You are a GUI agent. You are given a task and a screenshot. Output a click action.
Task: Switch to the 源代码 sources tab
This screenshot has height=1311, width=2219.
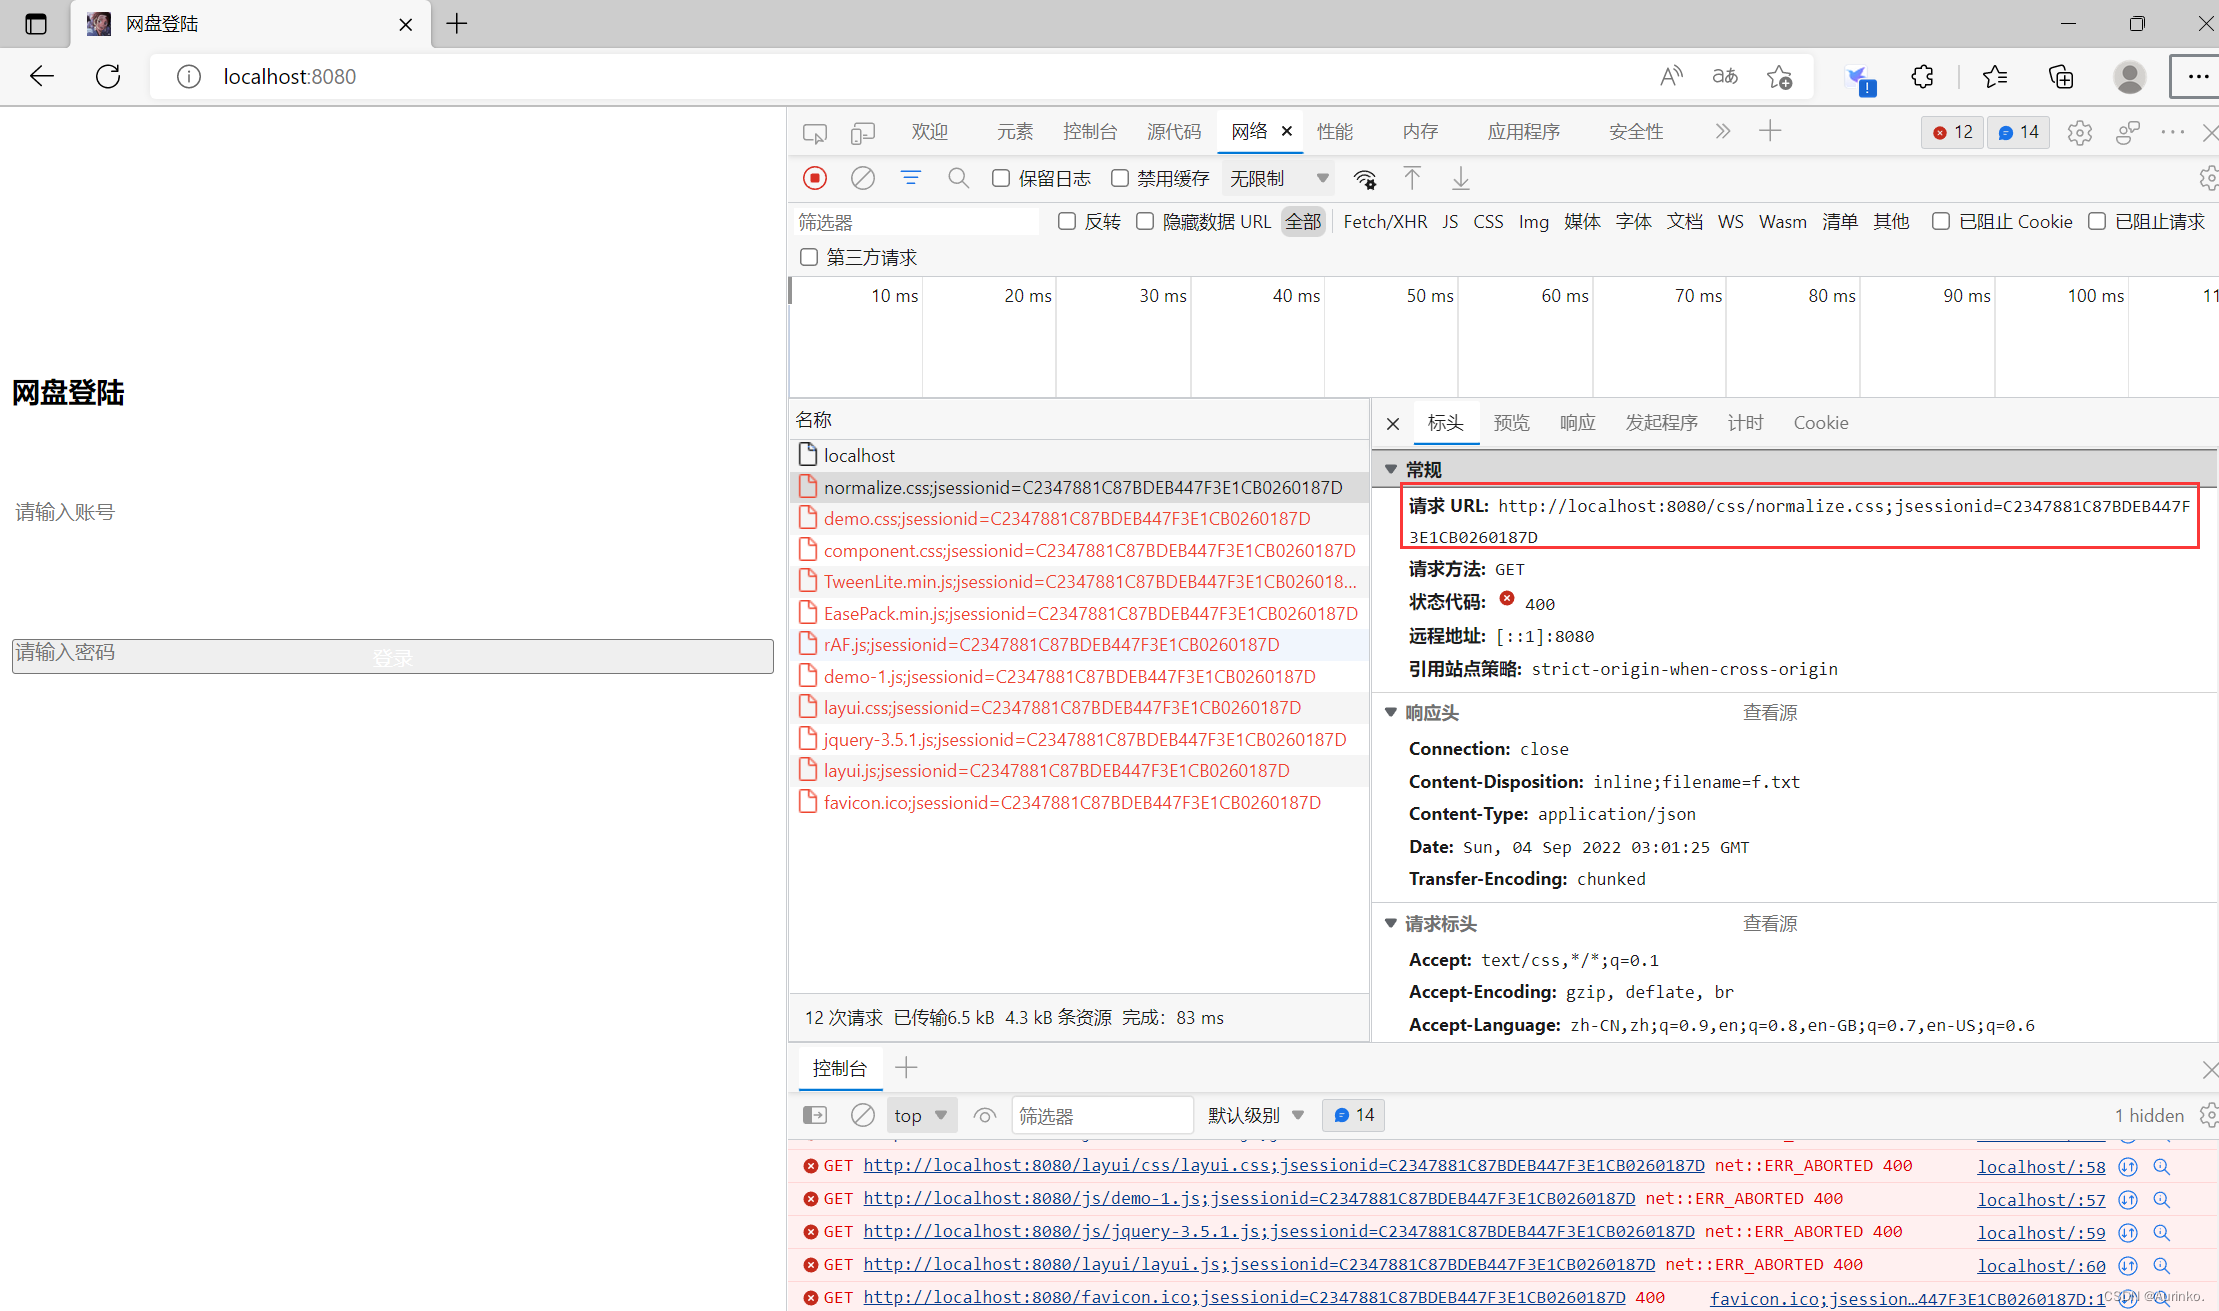1174,132
